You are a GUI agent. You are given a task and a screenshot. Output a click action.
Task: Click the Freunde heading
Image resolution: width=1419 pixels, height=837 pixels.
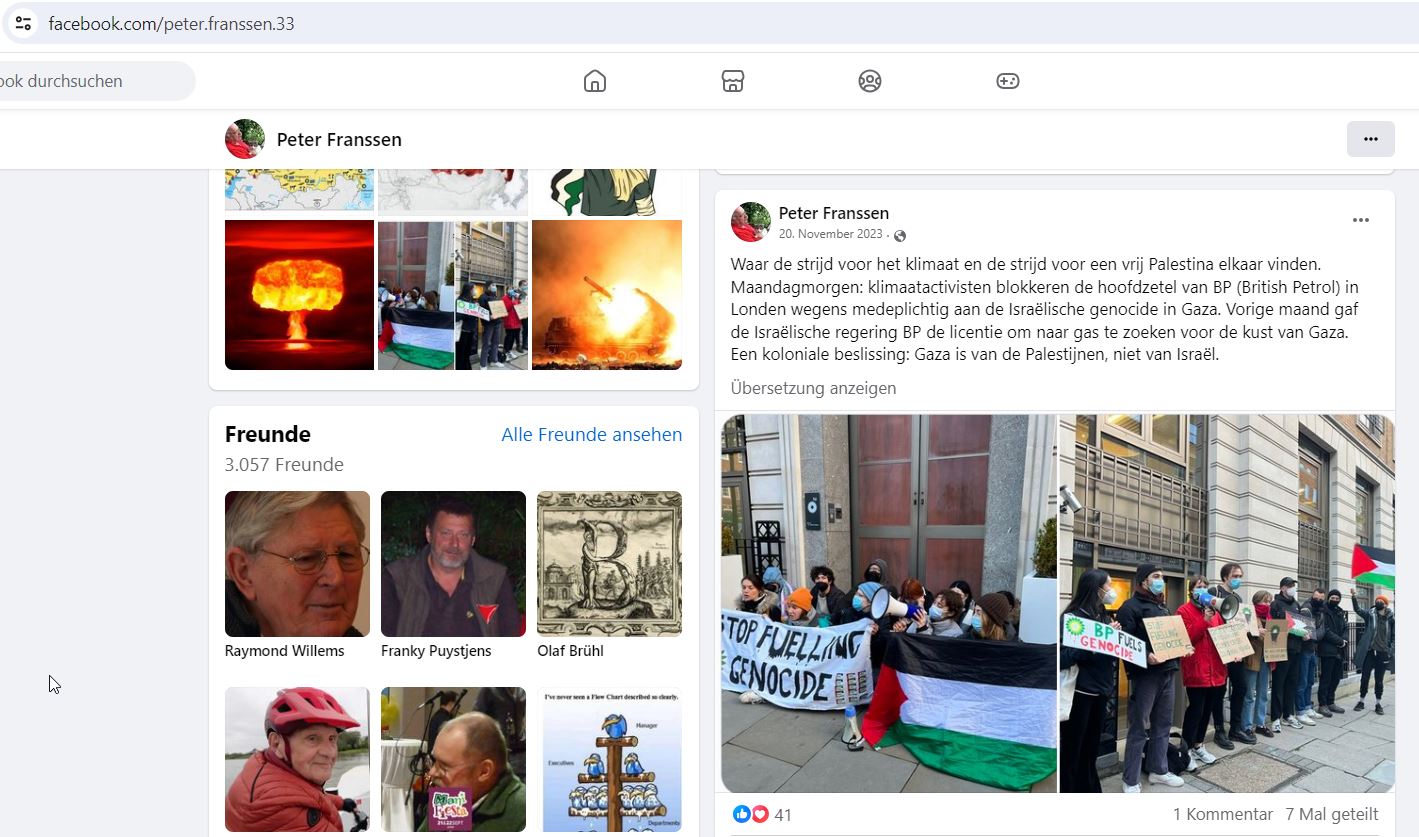pyautogui.click(x=268, y=434)
